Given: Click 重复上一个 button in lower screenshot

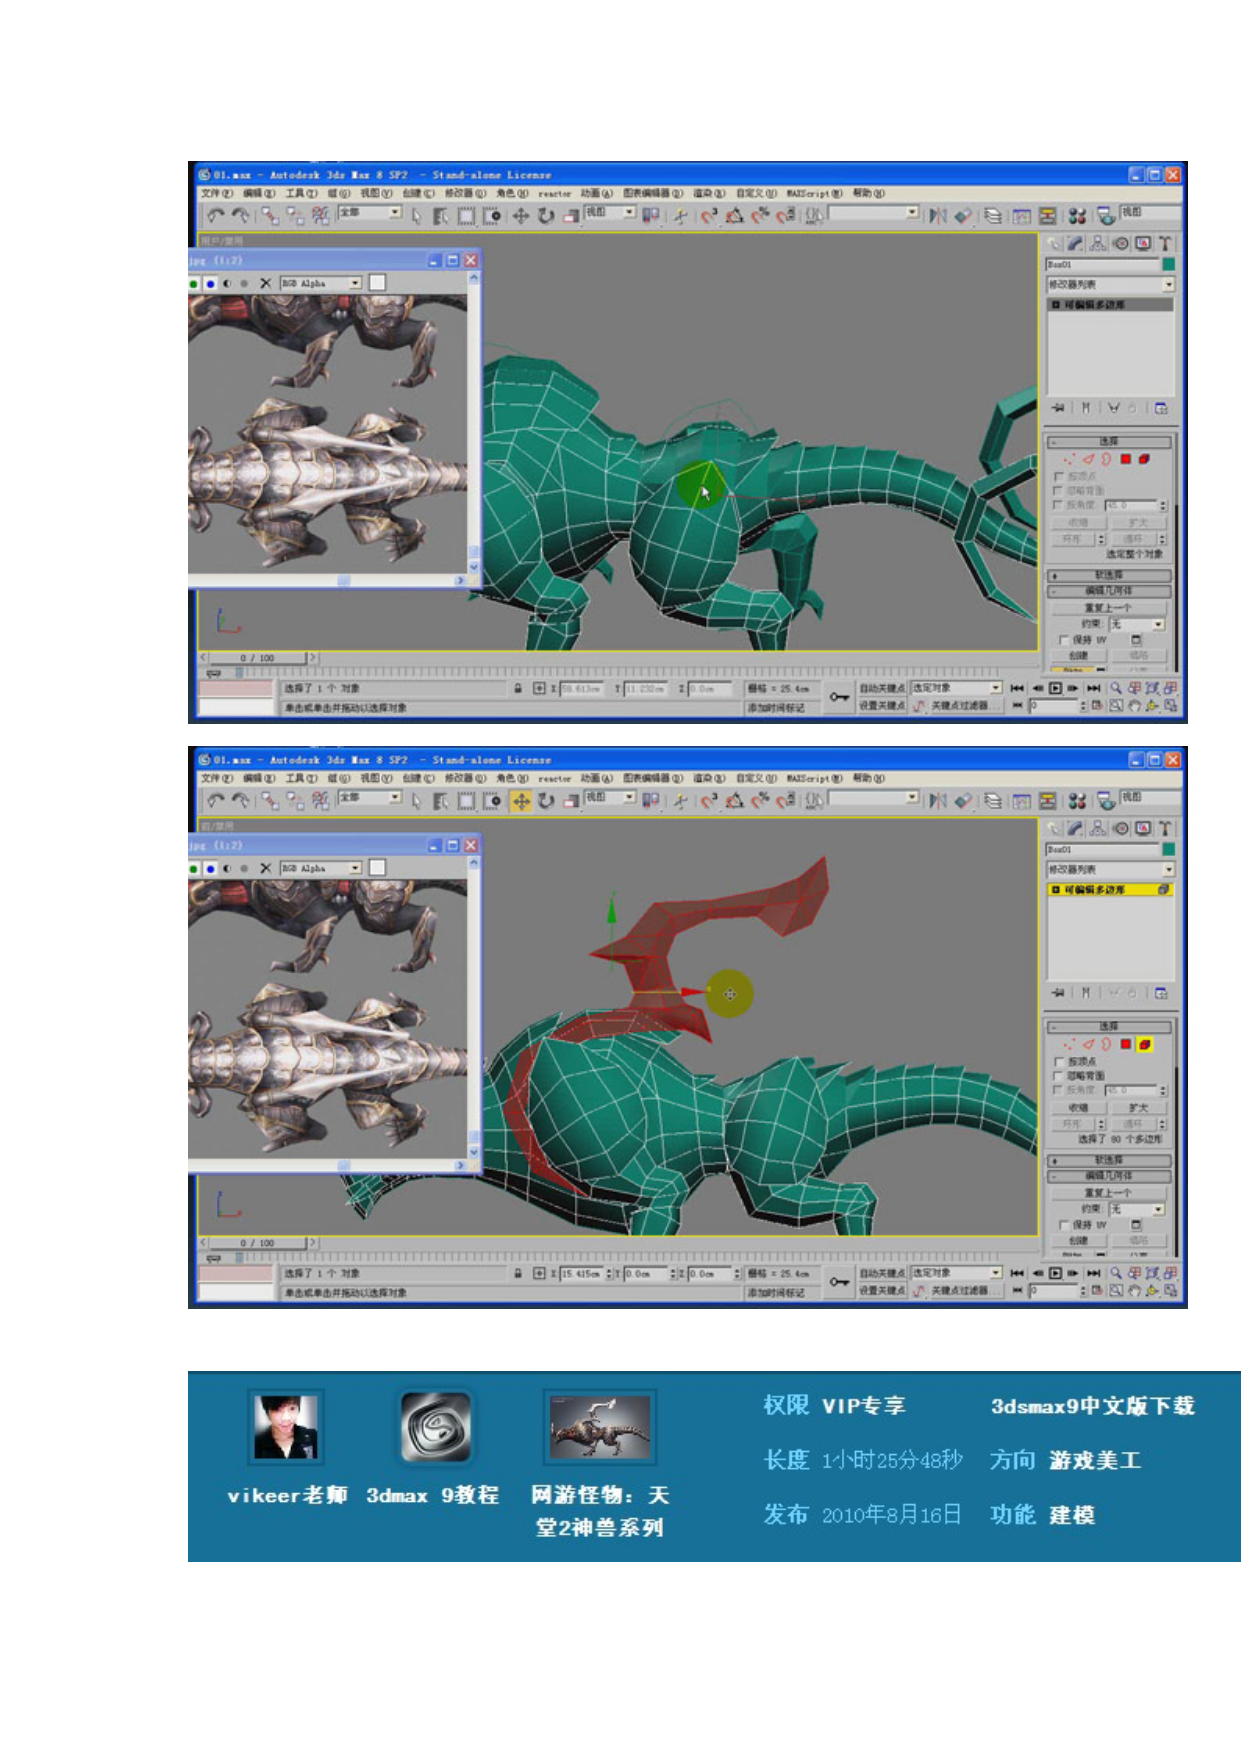Looking at the screenshot, I should click(1109, 1193).
